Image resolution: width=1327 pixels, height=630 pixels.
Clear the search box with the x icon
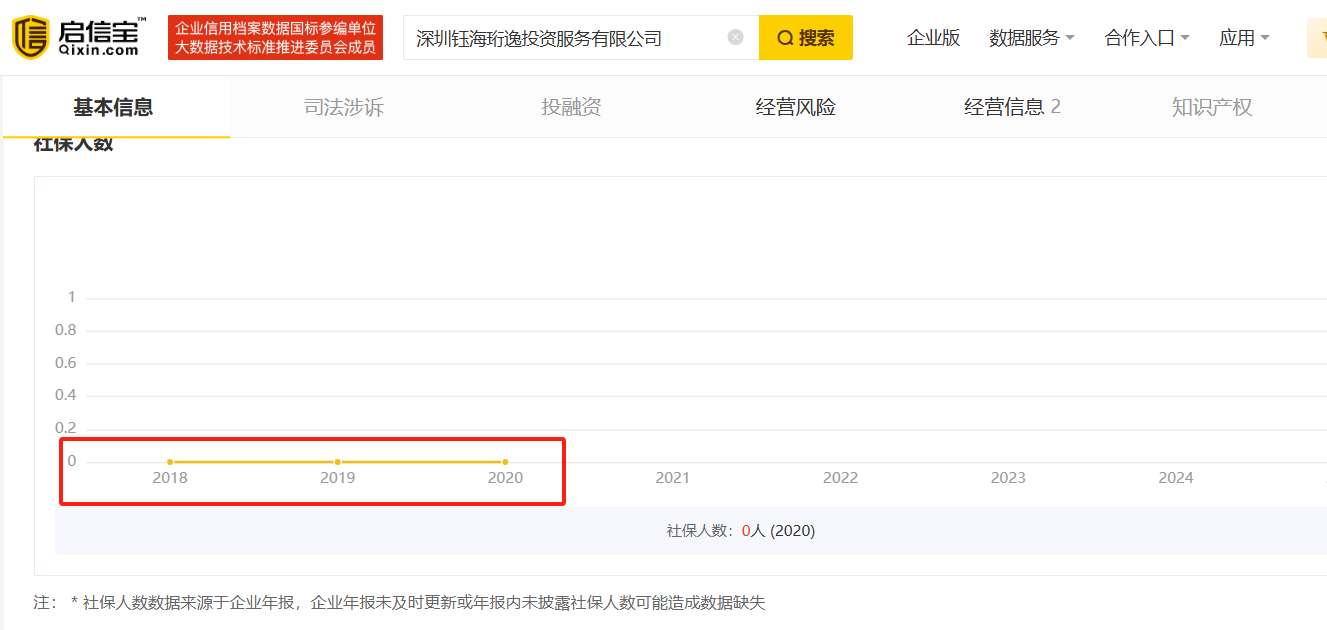[736, 38]
